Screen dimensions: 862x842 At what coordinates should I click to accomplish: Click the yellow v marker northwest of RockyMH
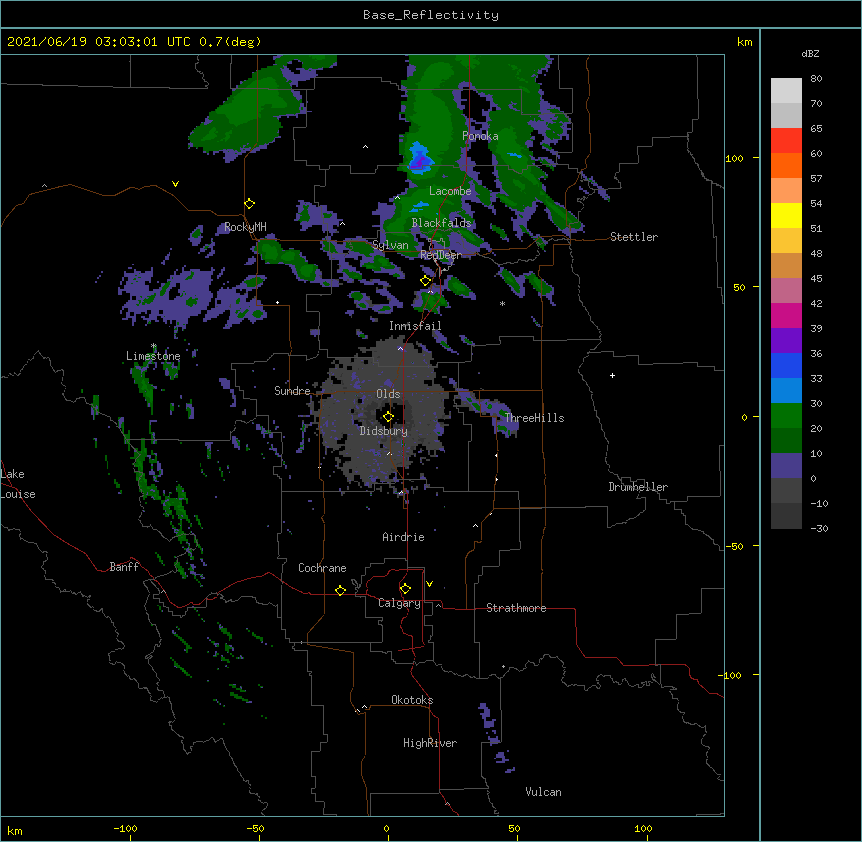click(x=175, y=184)
